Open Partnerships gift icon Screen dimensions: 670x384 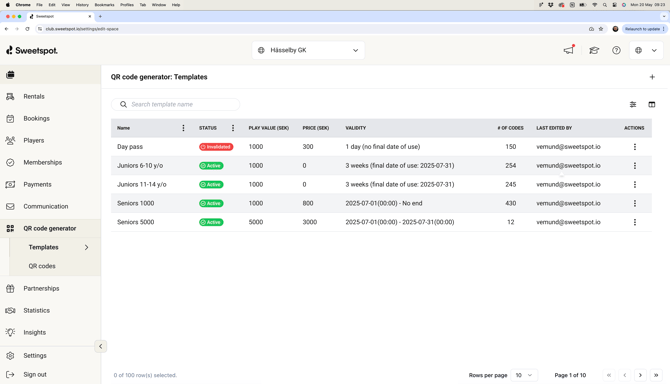coord(10,288)
